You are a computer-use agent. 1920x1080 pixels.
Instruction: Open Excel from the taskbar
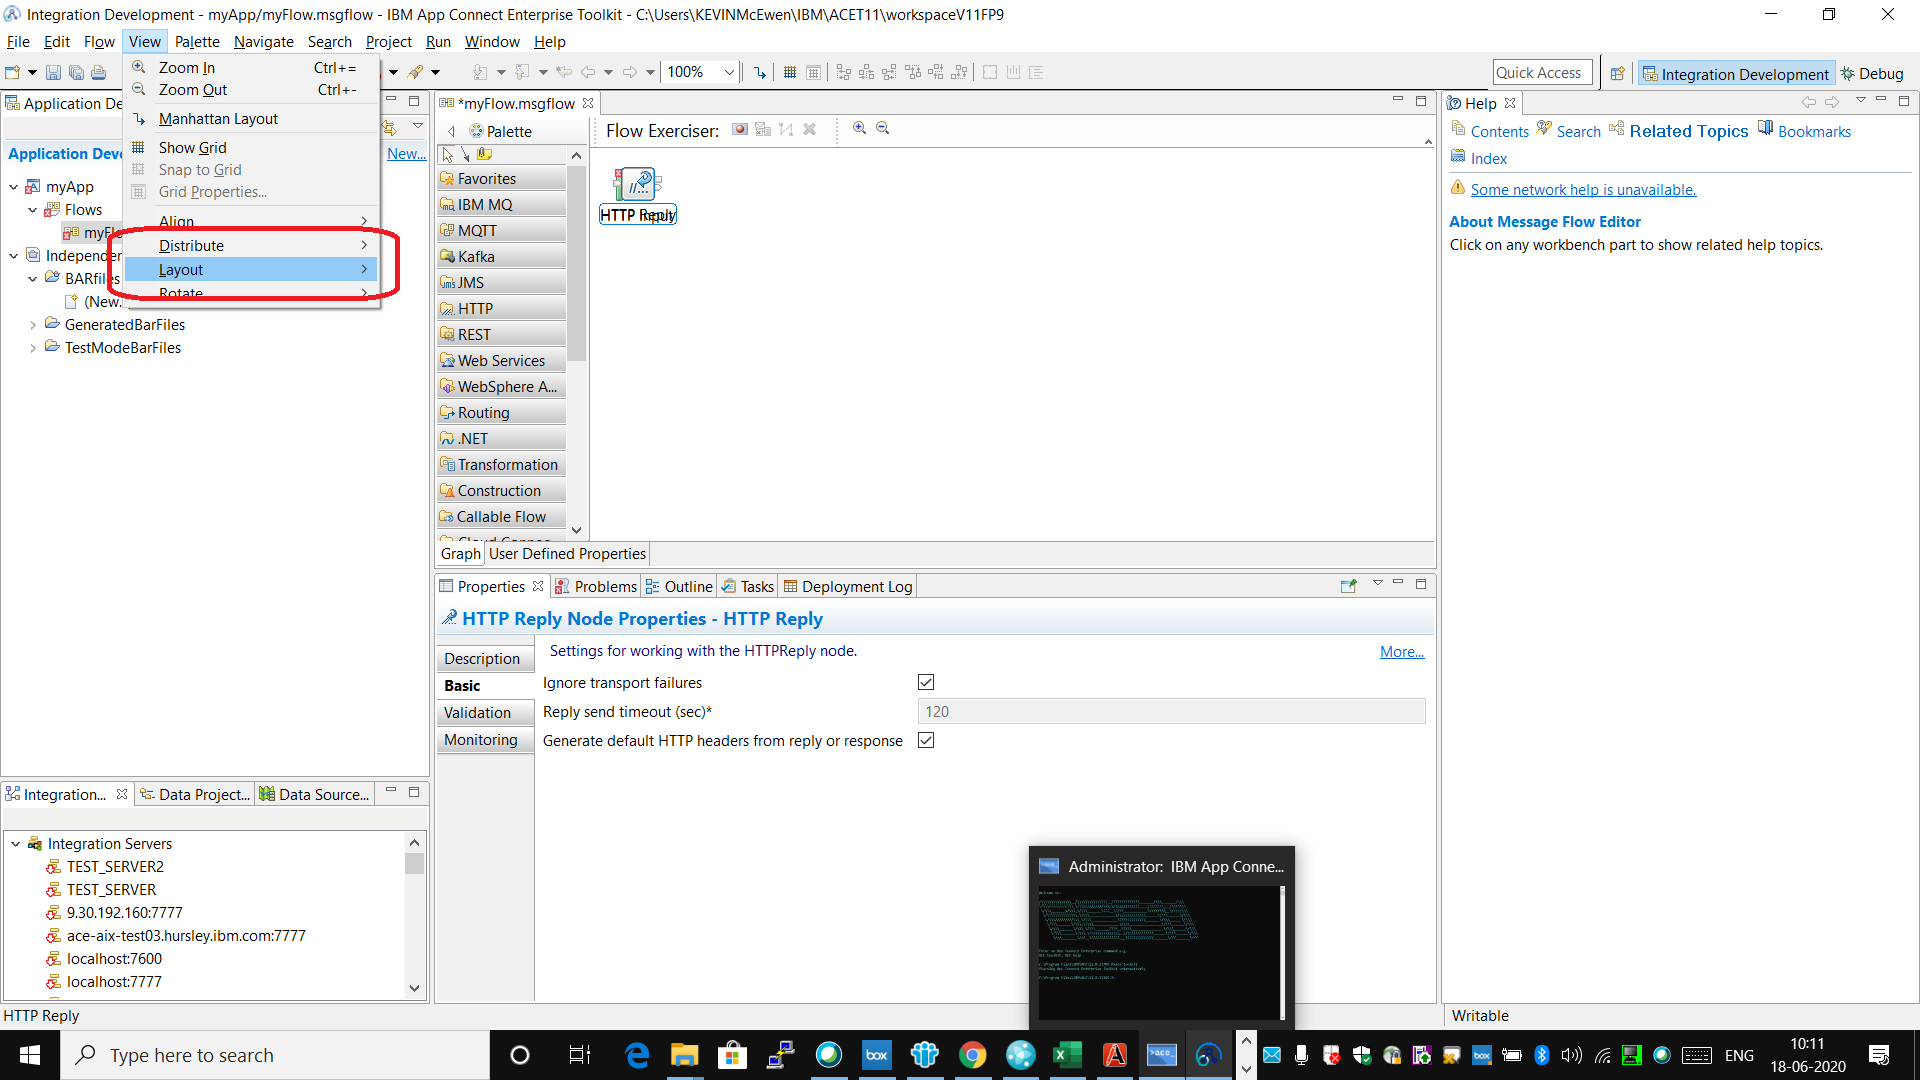click(1066, 1055)
